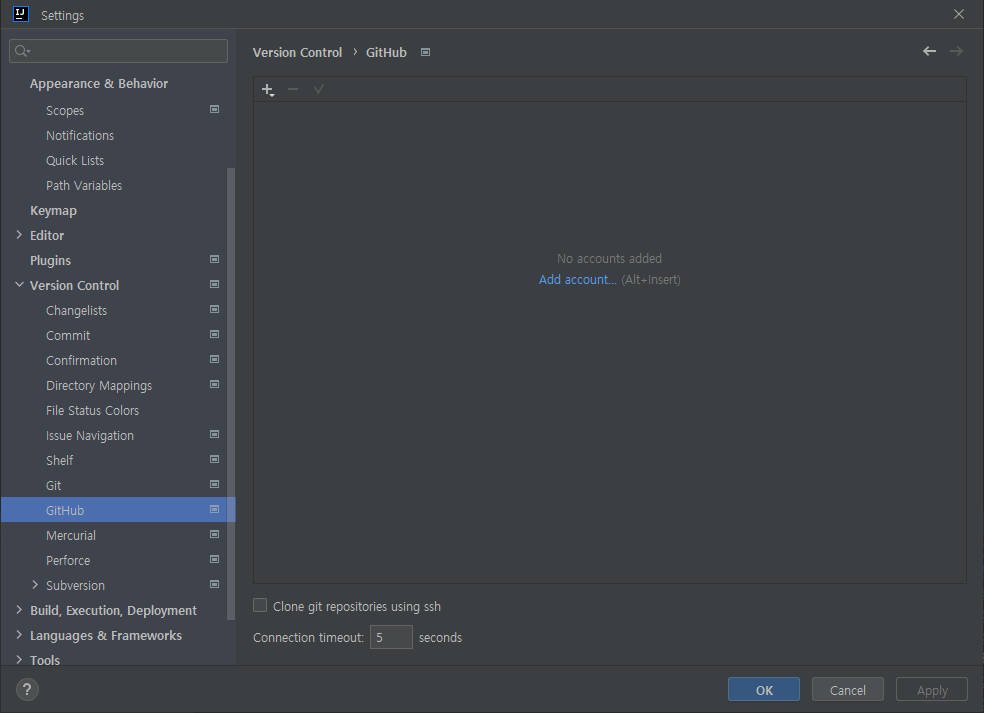The image size is (984, 713).
Task: Collapse the Version Control group
Action: point(19,285)
